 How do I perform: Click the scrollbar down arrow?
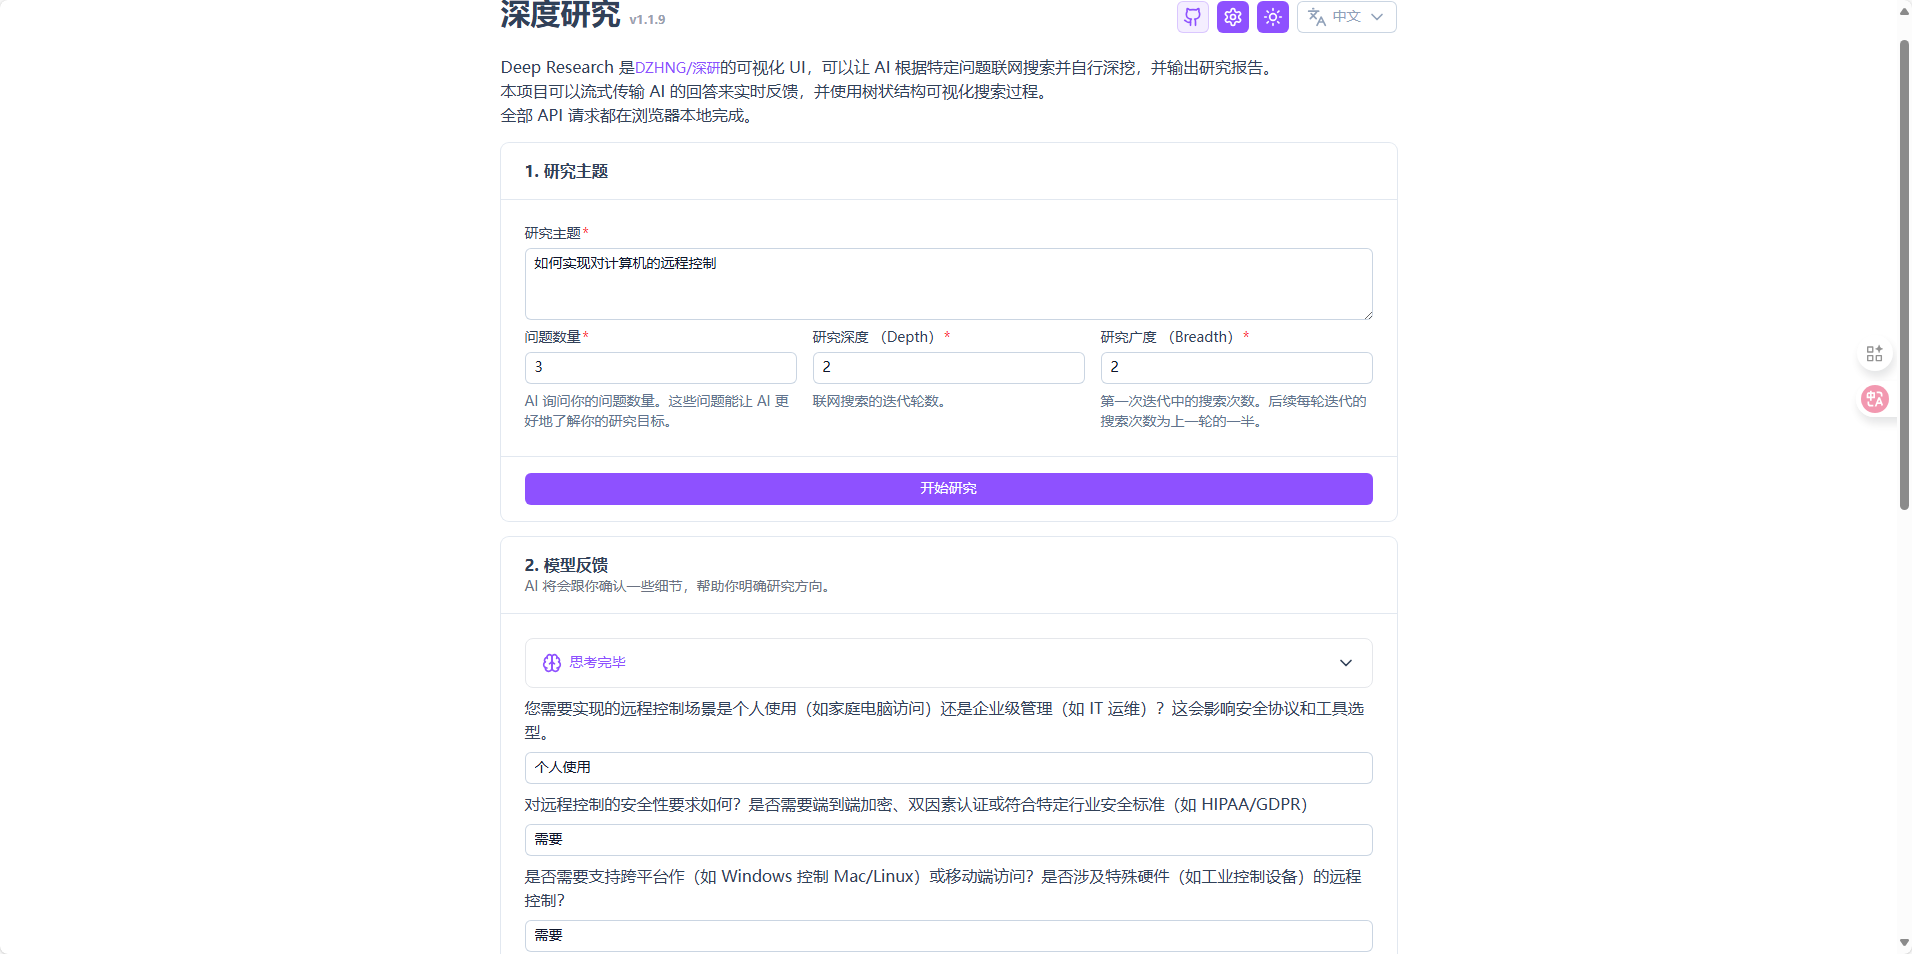[1904, 943]
